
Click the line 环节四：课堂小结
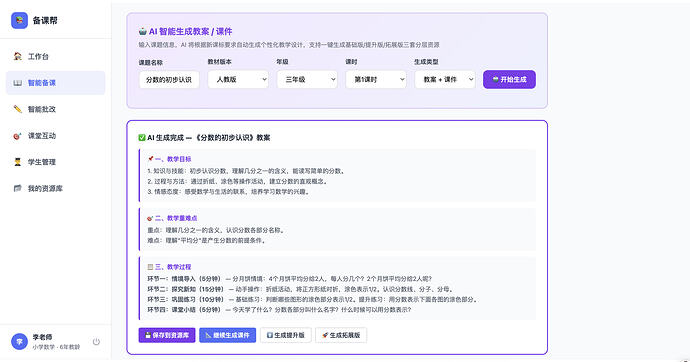pos(279,310)
